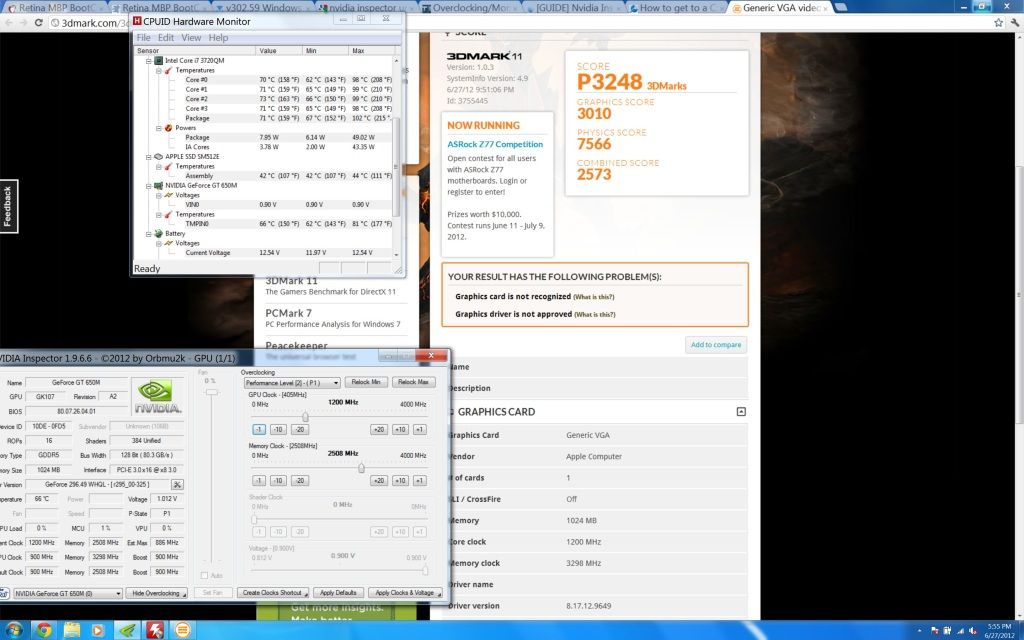The height and width of the screenshot is (640, 1024).
Task: Open the Help menu in Hardware Monitor
Action: (218, 38)
